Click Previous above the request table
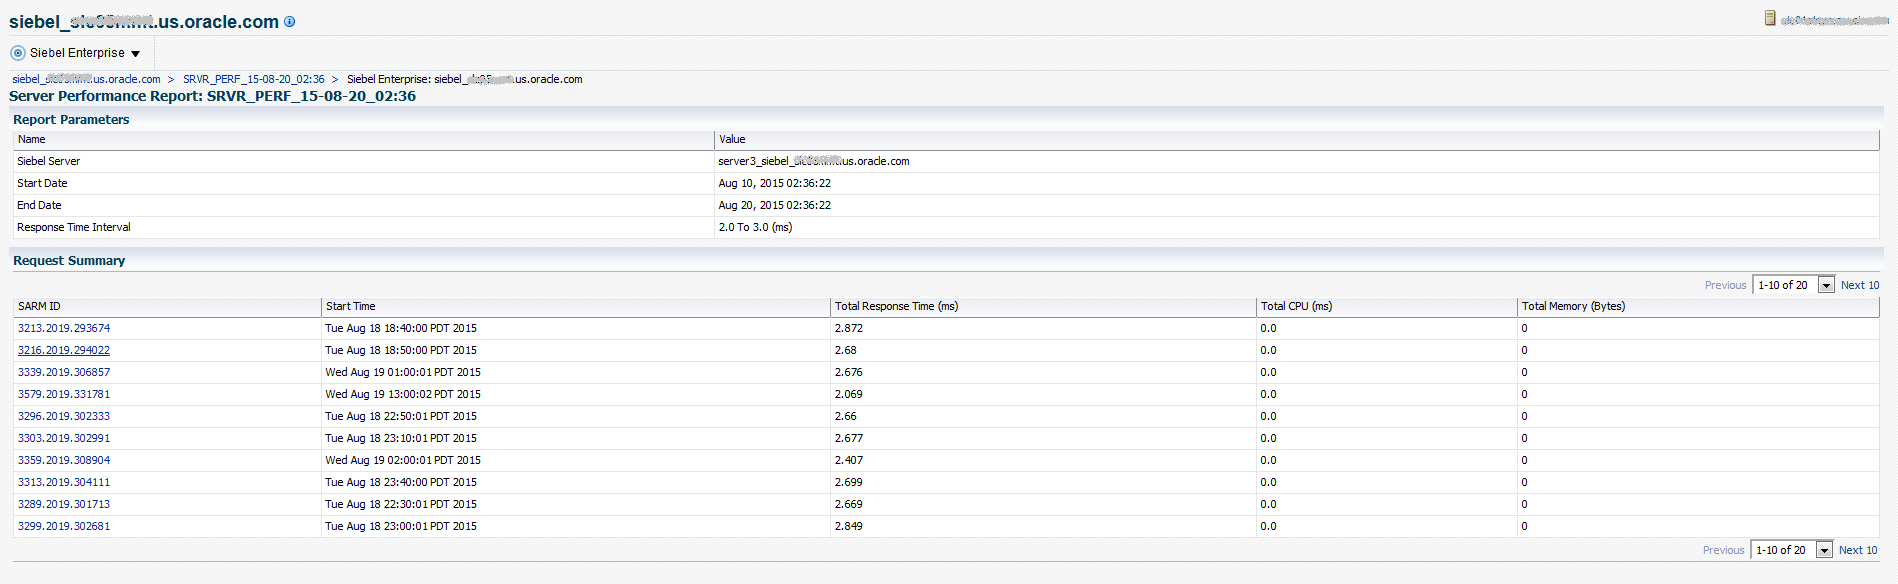Screen dimensions: 1898x584 click(x=1725, y=285)
